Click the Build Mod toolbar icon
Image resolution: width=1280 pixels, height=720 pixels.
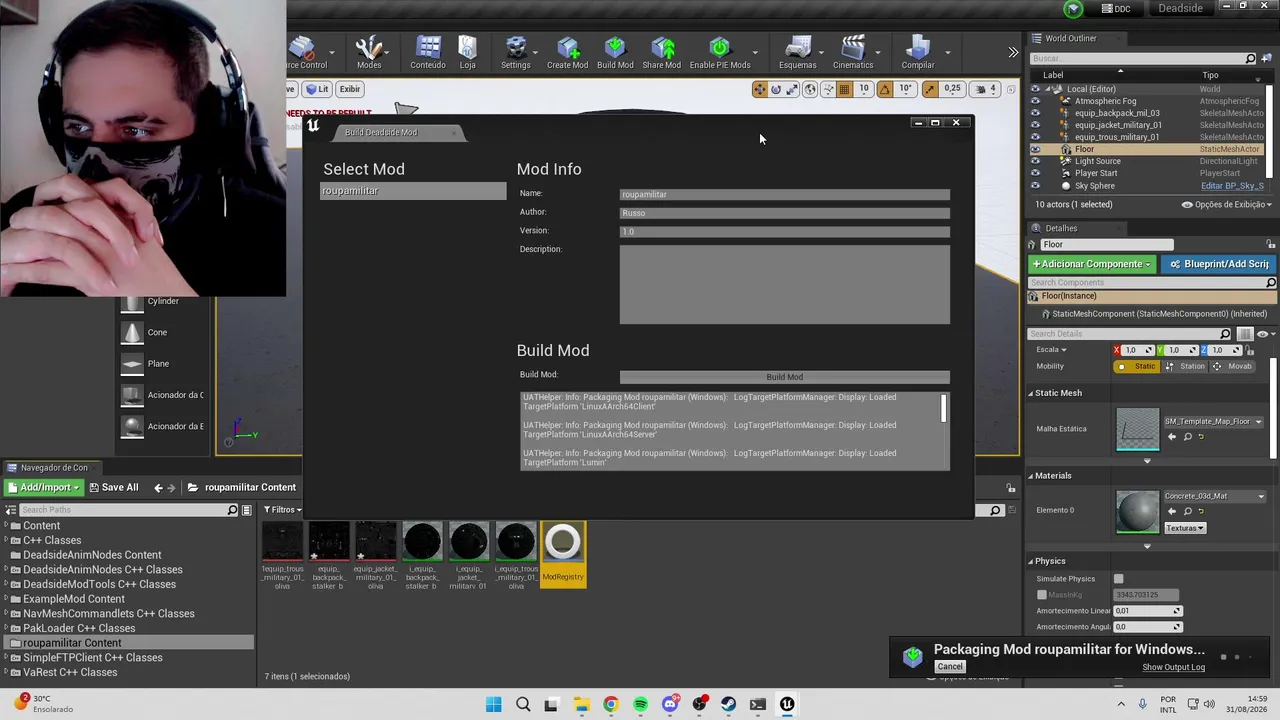[x=615, y=53]
